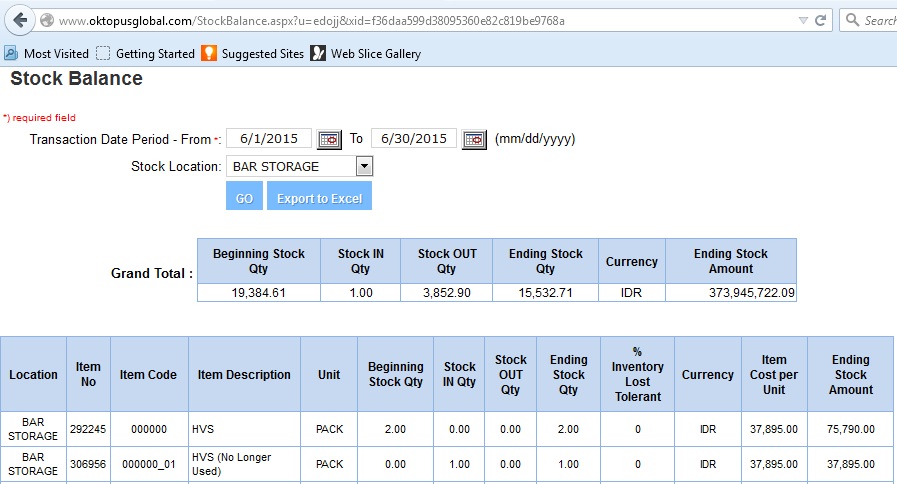Viewport: 897px width, 484px height.
Task: Click the browser address bar URL
Action: point(400,20)
